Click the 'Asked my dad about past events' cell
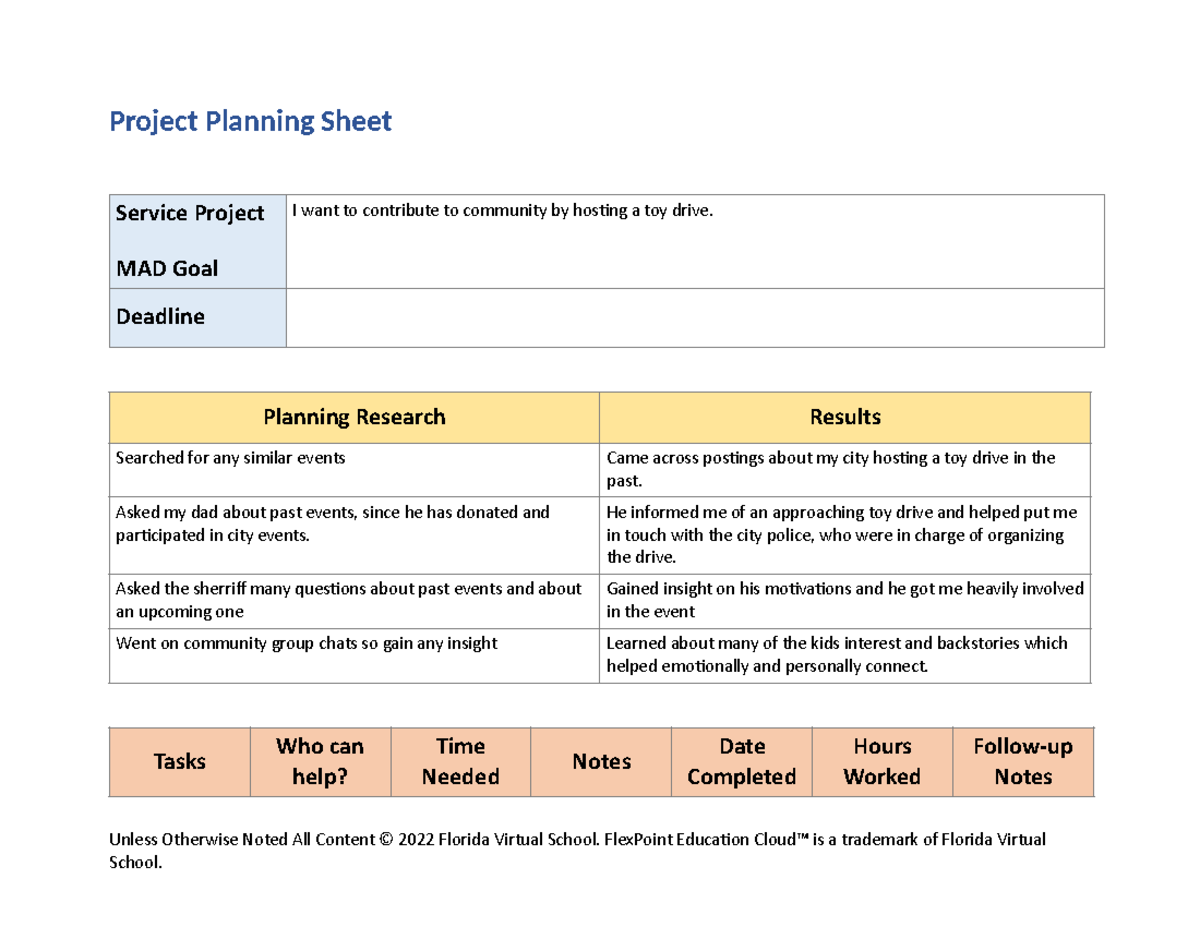 (354, 535)
